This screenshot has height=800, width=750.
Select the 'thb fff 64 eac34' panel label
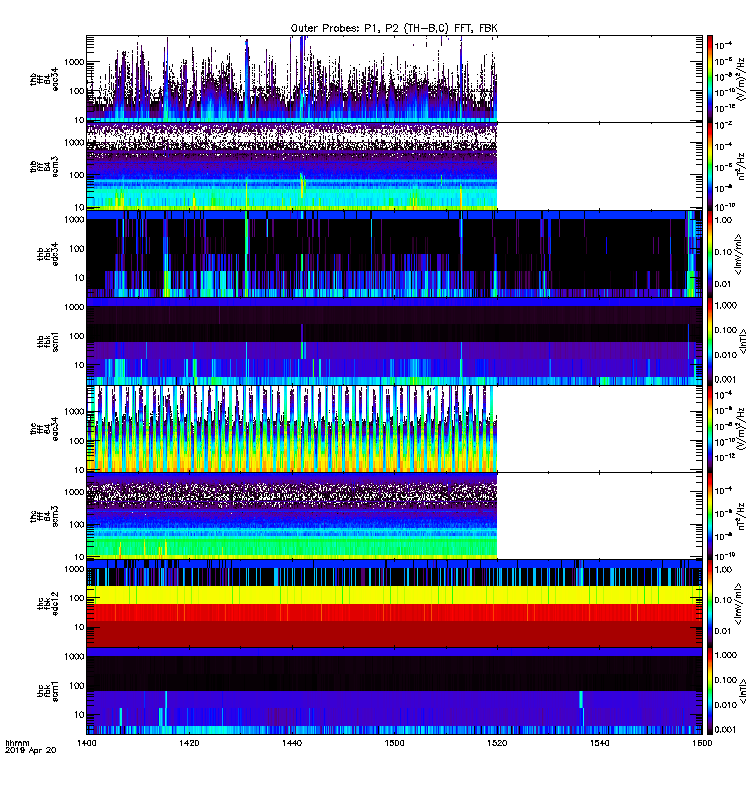click(44, 80)
